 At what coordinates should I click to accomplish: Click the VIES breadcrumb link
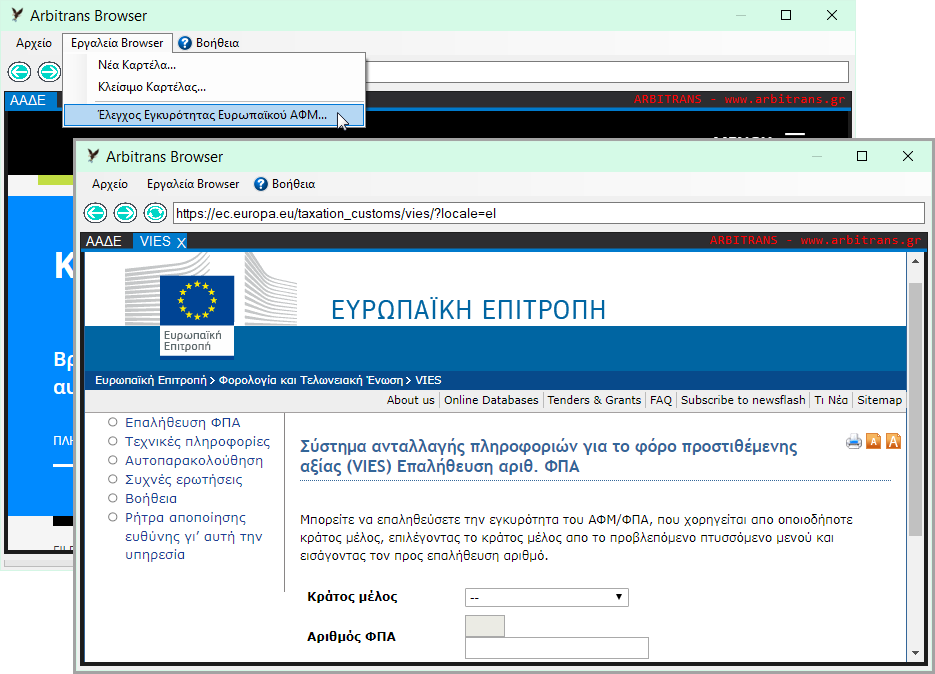(428, 380)
